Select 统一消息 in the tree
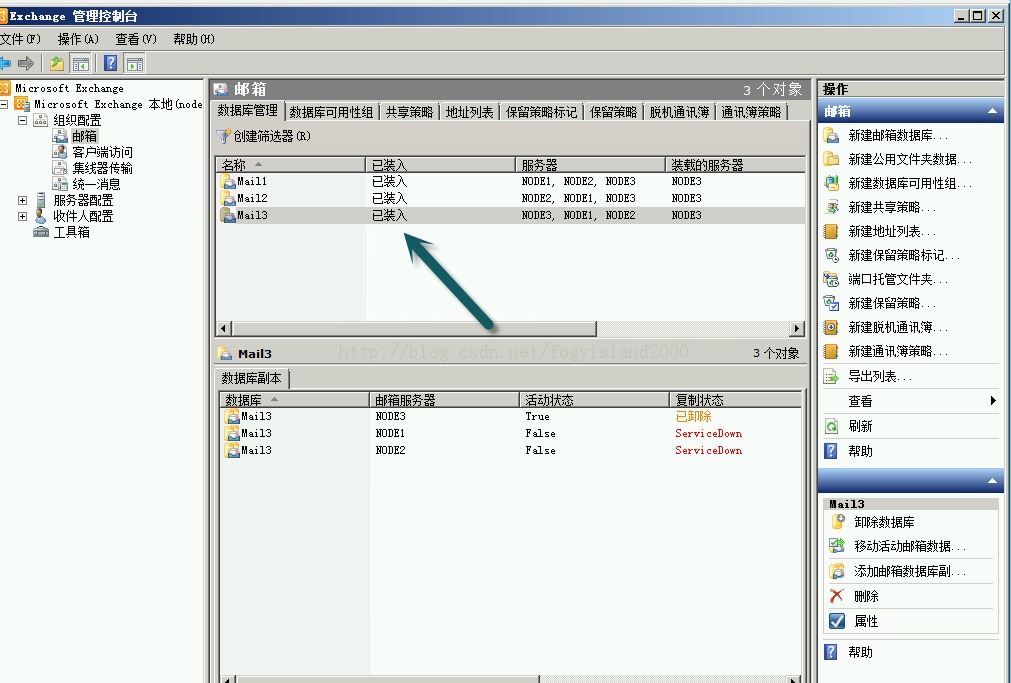The height and width of the screenshot is (683, 1011). 96,184
